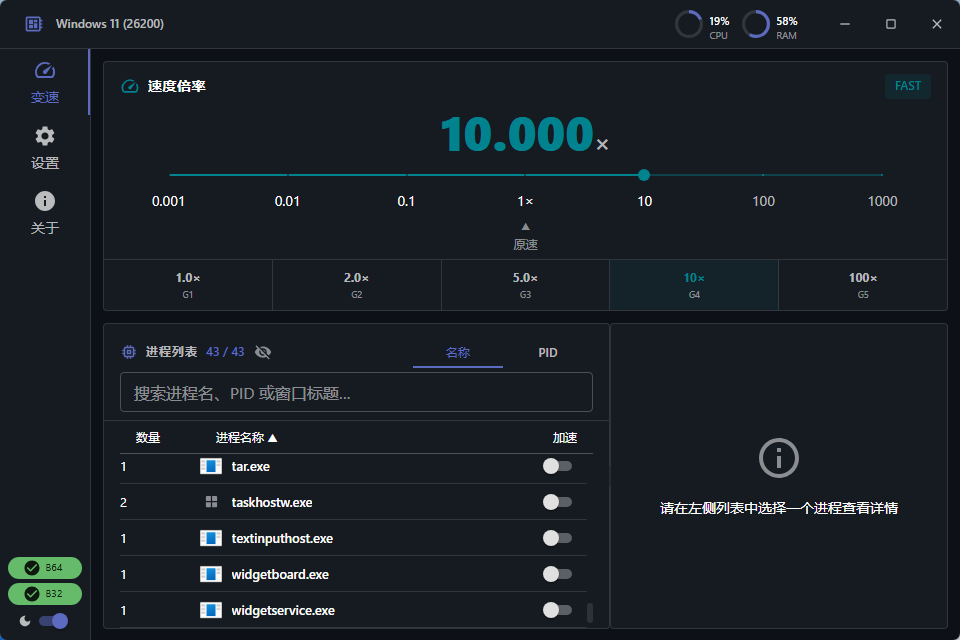Click the taskhostw.exe process icon
Screen dimensions: 960x640
(211, 502)
